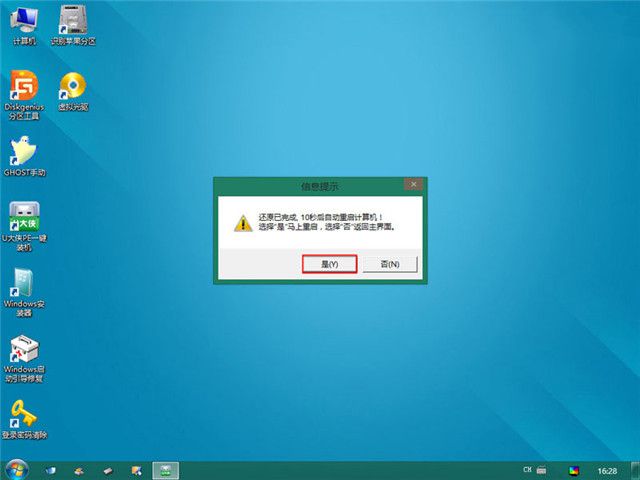Click the first pinned taskbar icon

click(52, 469)
